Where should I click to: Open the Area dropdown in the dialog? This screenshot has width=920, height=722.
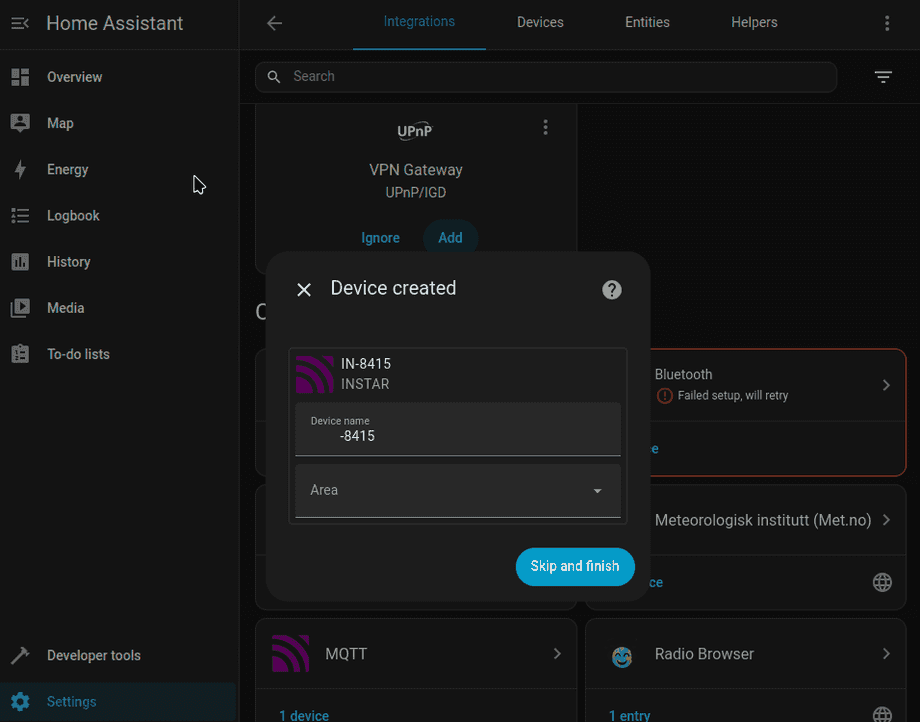(x=597, y=491)
